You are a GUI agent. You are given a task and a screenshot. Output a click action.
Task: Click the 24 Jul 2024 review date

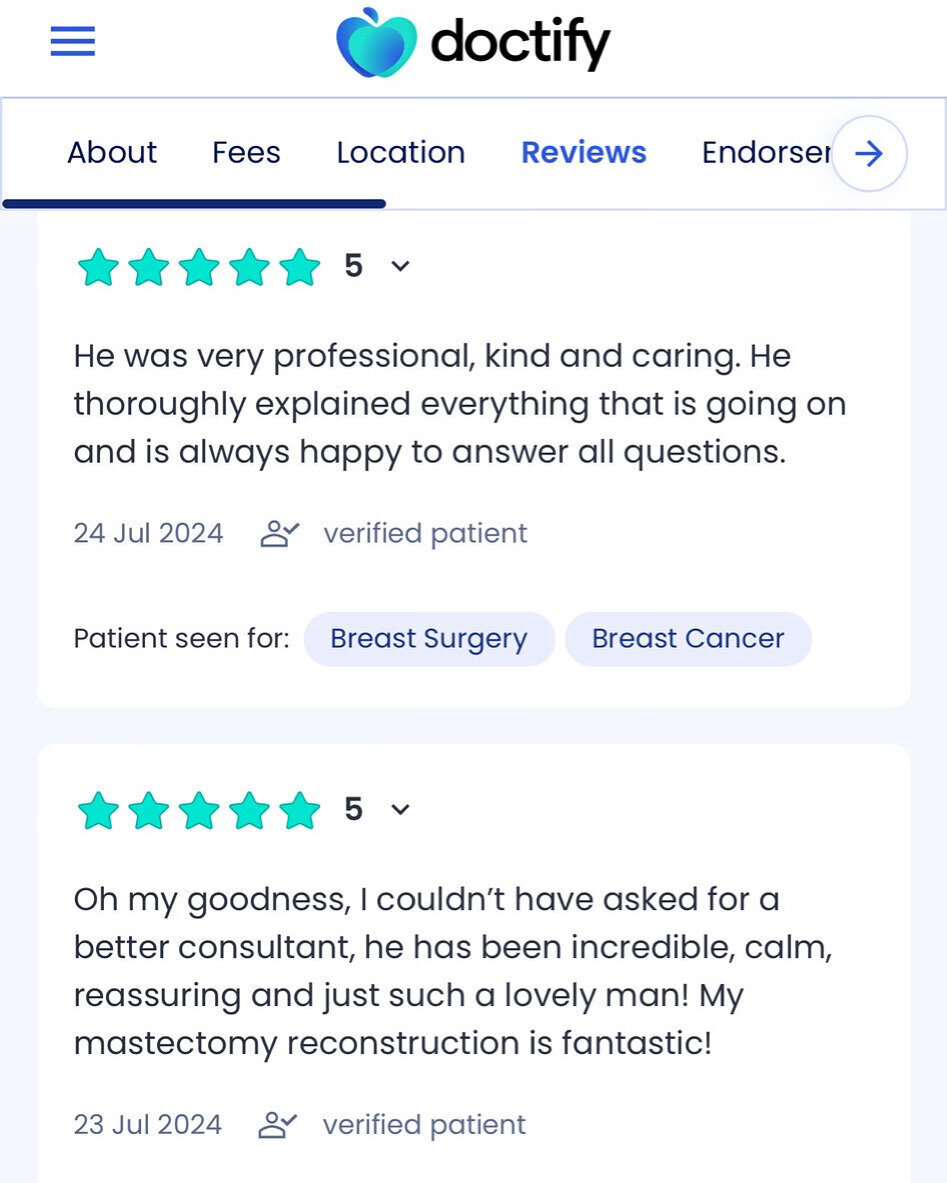click(x=148, y=534)
